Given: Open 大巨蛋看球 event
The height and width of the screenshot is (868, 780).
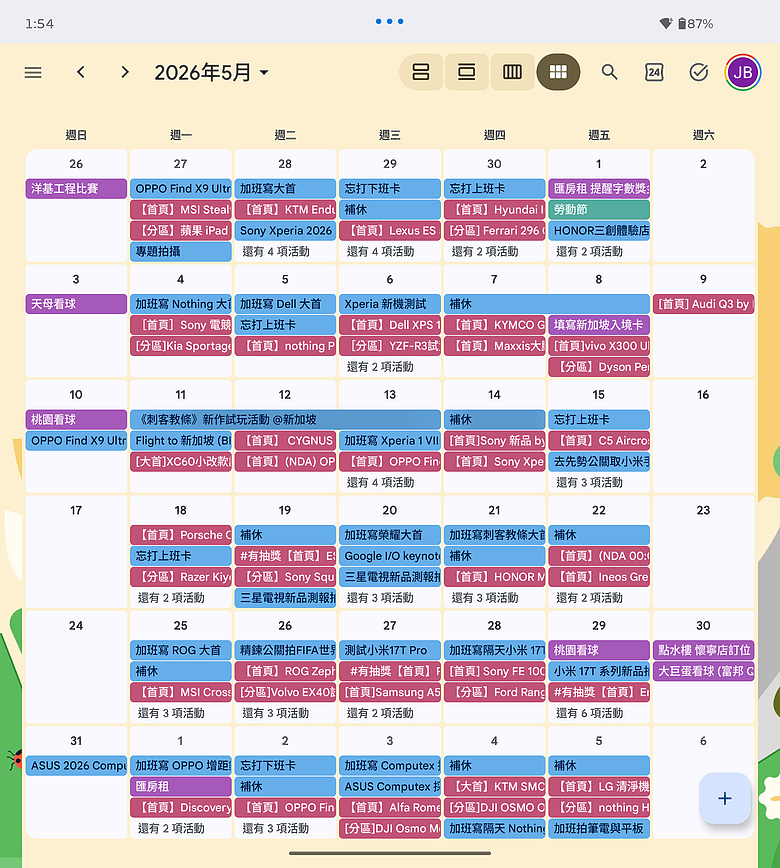Looking at the screenshot, I should [704, 671].
